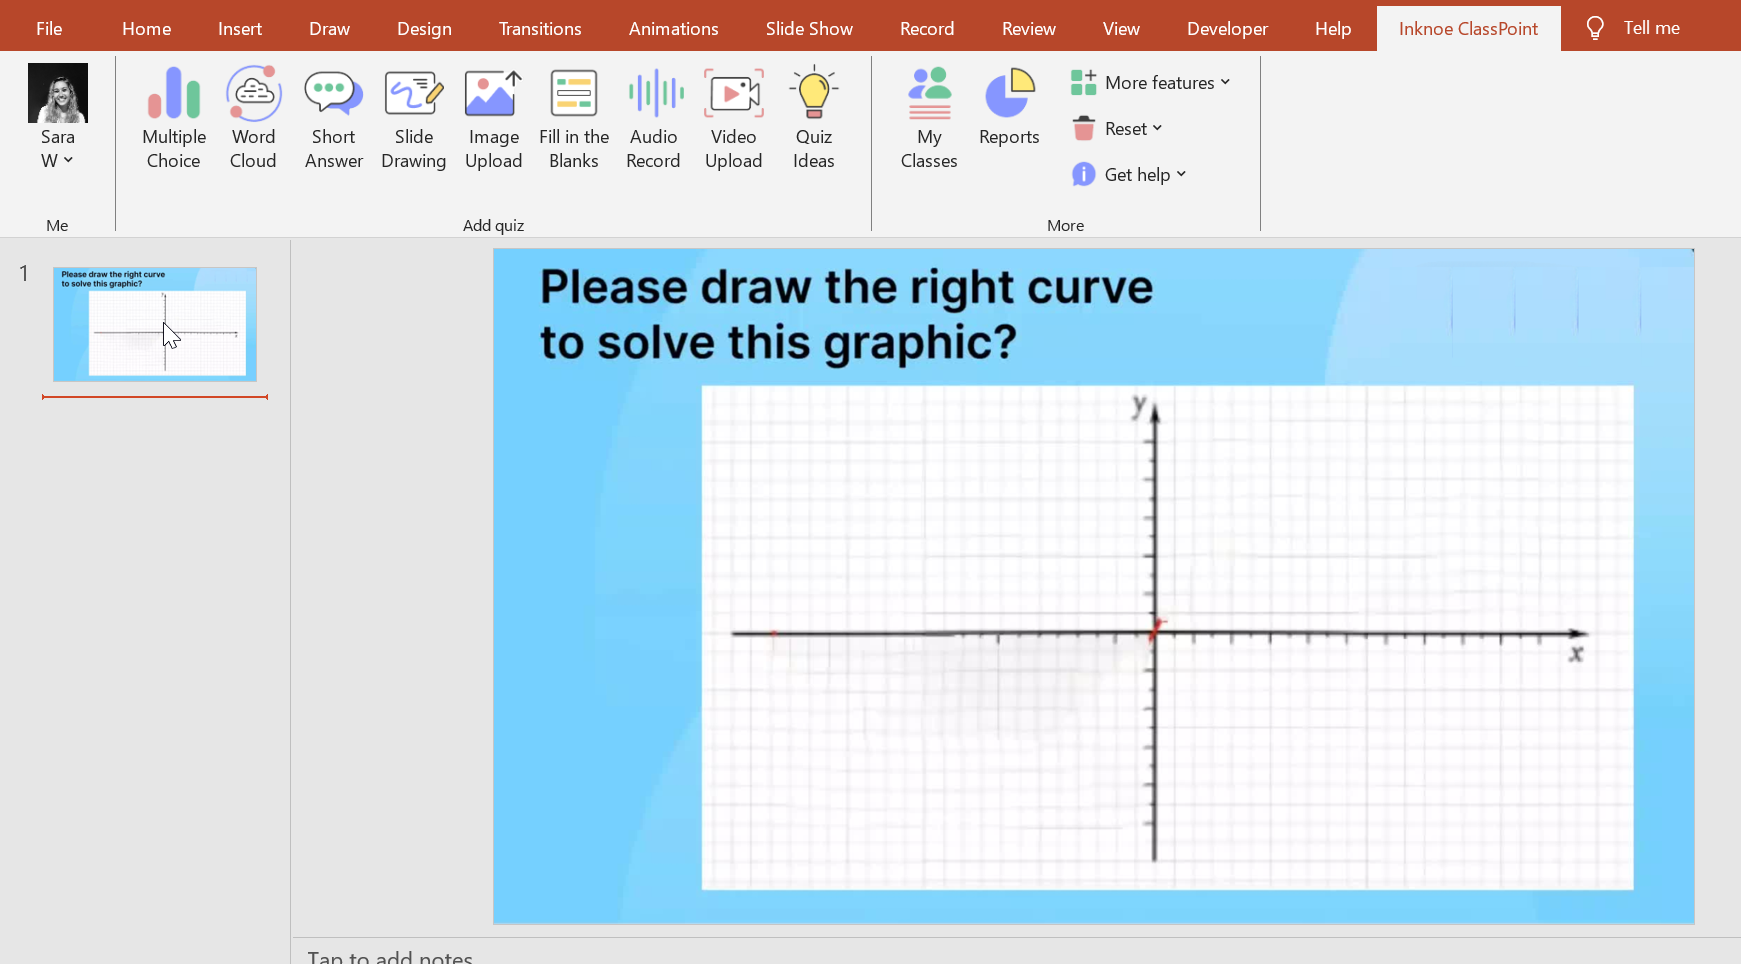The height and width of the screenshot is (964, 1741).
Task: Click the More features grid icon
Action: tap(1083, 83)
